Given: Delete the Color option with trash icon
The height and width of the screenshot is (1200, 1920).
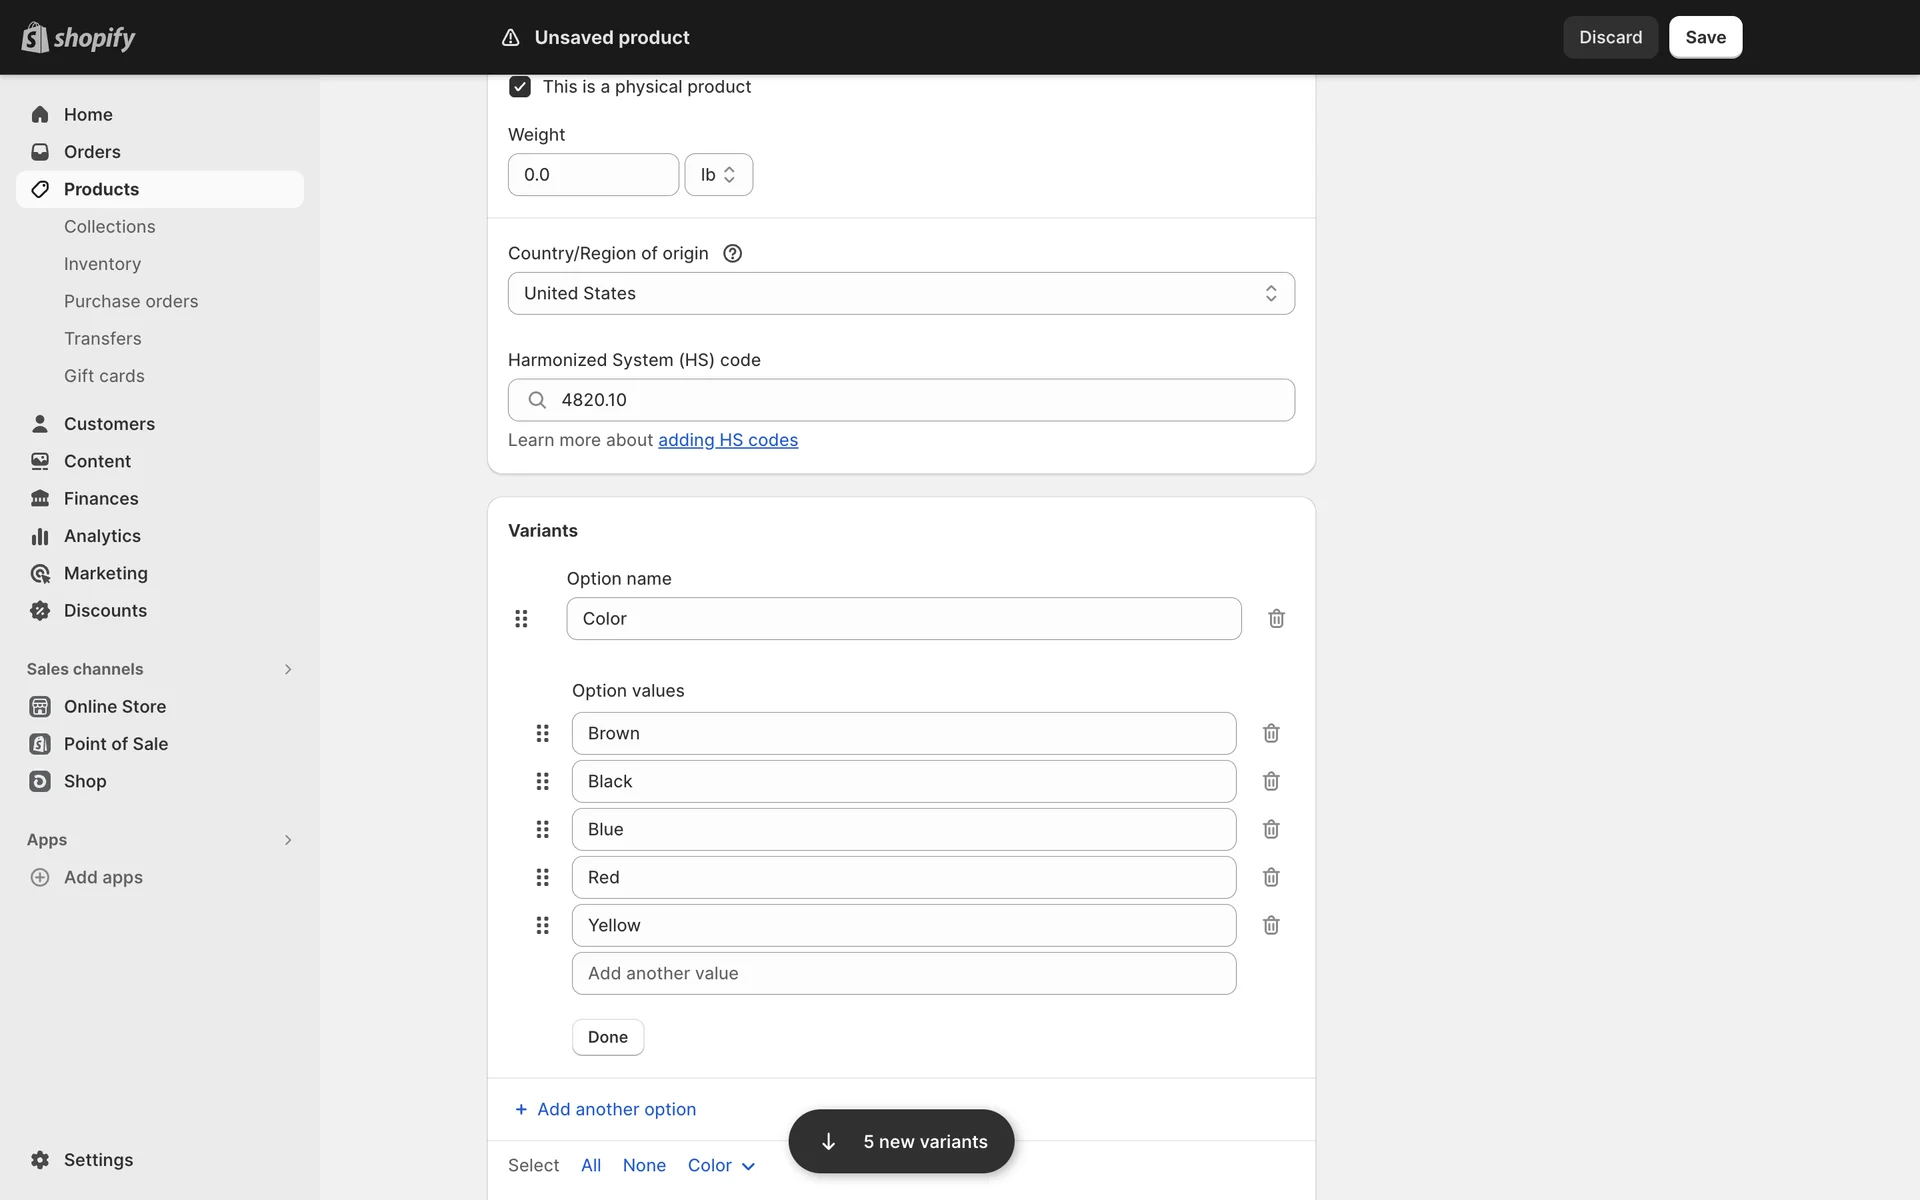Looking at the screenshot, I should coord(1276,619).
